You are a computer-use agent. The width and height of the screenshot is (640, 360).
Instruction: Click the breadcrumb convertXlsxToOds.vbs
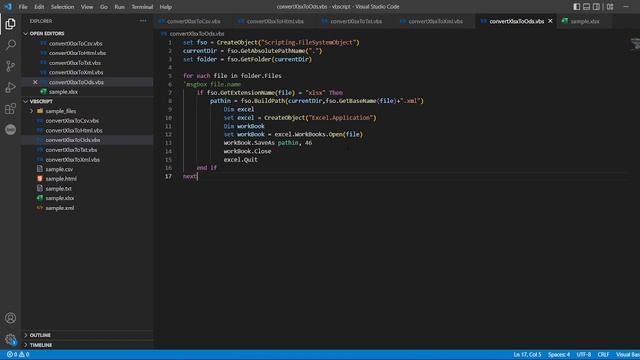pos(197,33)
